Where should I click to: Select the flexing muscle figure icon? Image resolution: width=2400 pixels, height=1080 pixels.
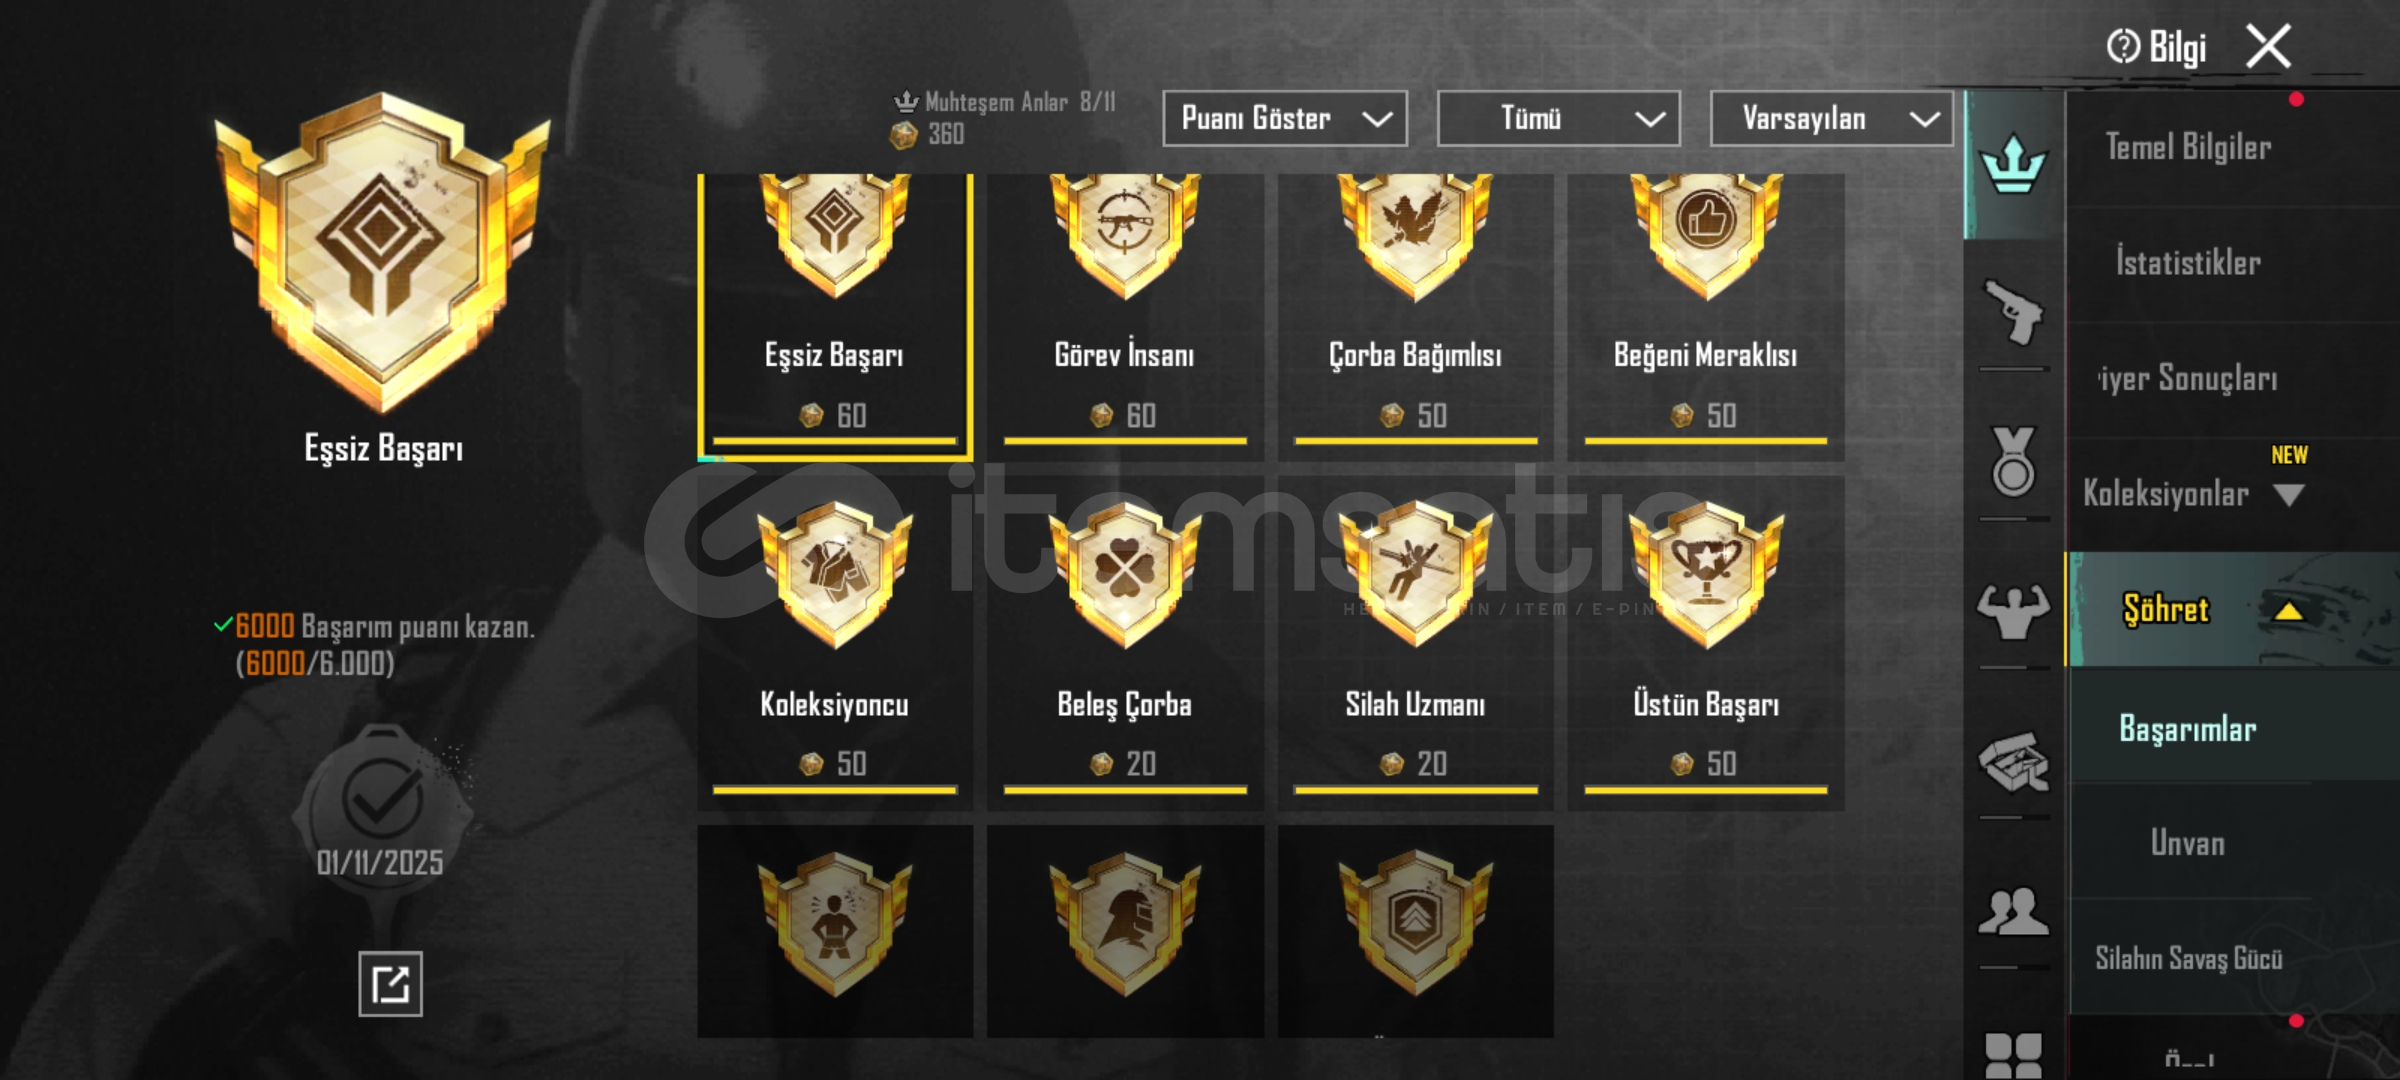(2013, 611)
